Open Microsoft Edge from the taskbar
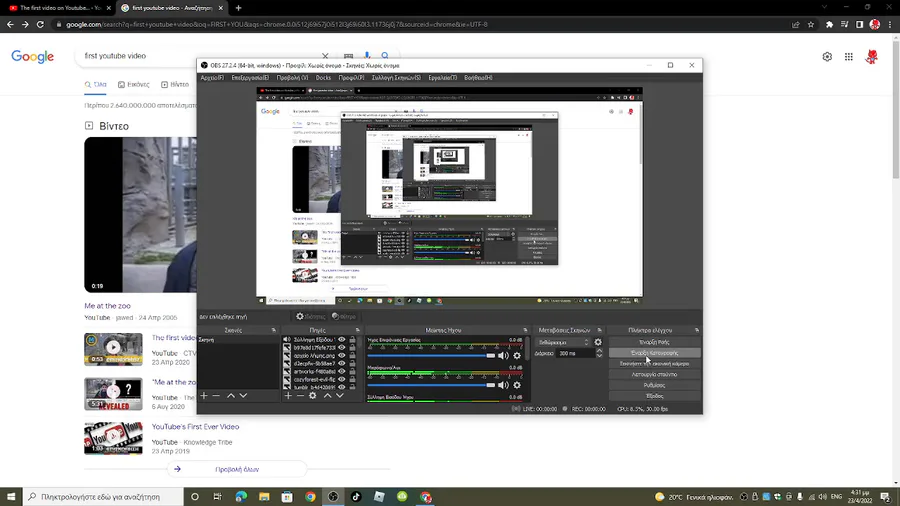This screenshot has width=900, height=506. point(241,497)
